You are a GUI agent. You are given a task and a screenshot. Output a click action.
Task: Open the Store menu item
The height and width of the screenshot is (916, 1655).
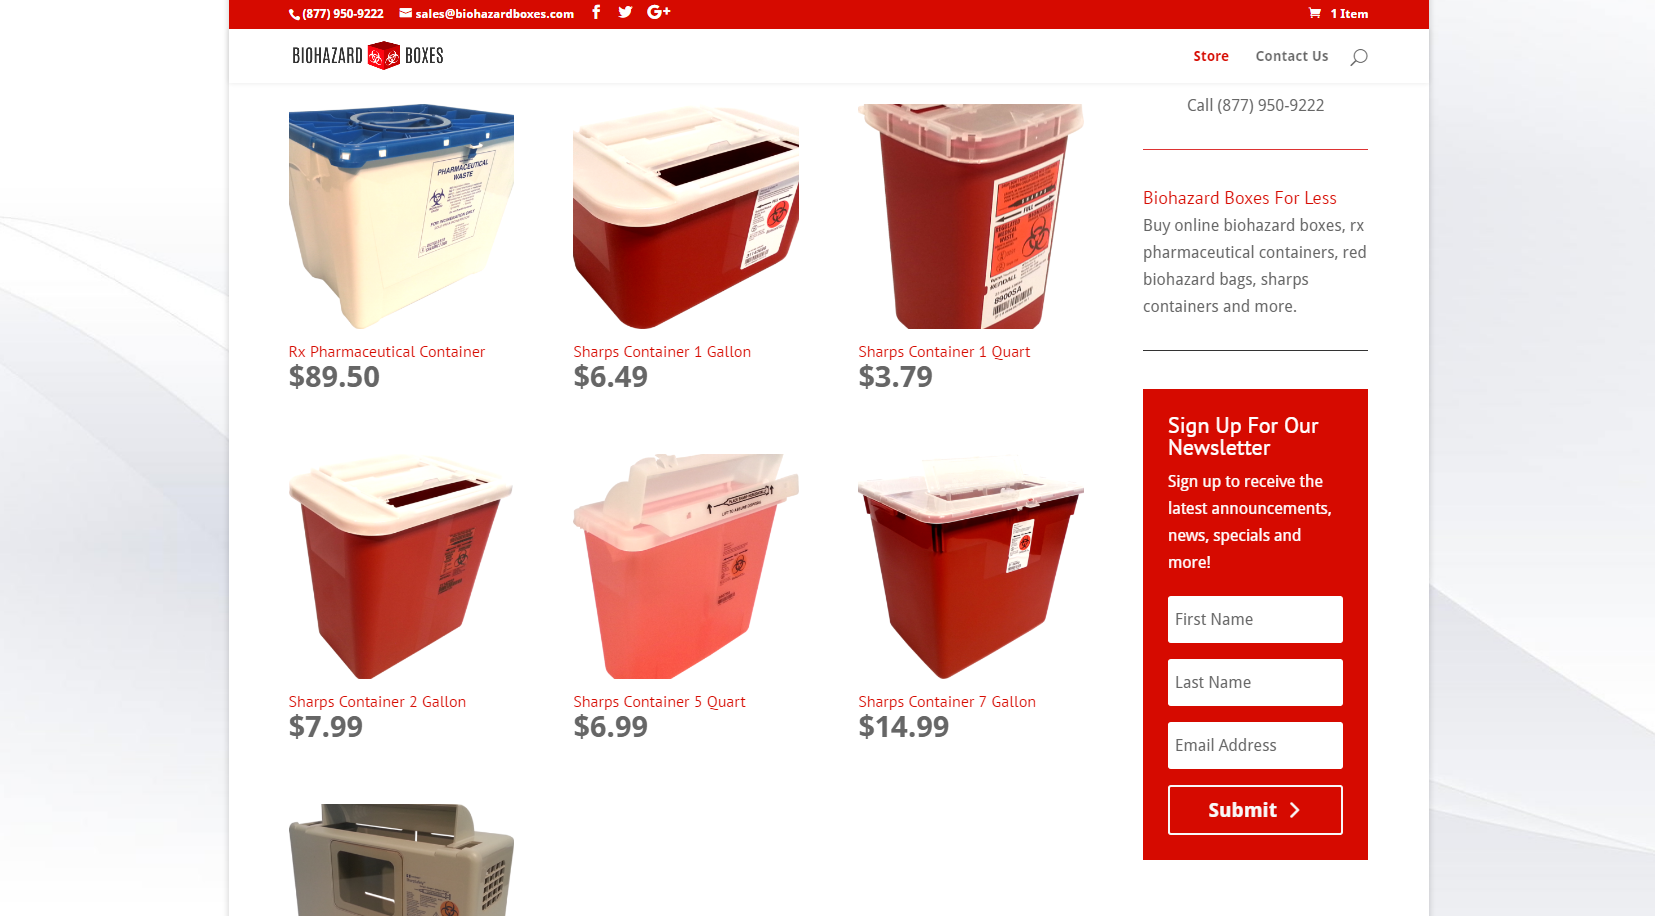click(1211, 56)
